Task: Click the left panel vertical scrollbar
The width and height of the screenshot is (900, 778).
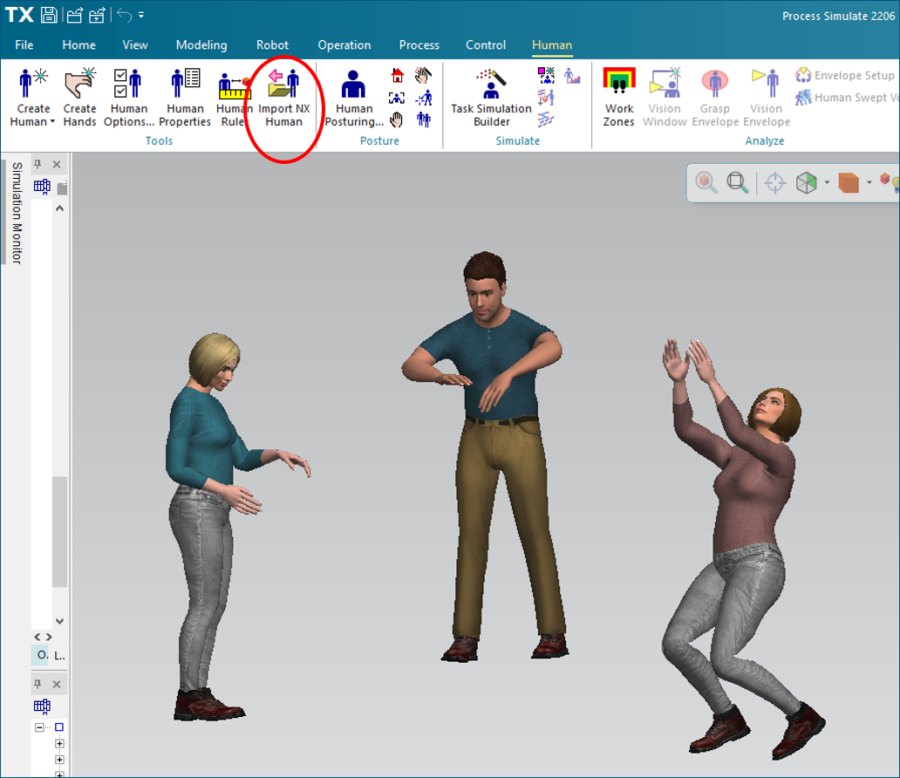Action: coord(59,530)
